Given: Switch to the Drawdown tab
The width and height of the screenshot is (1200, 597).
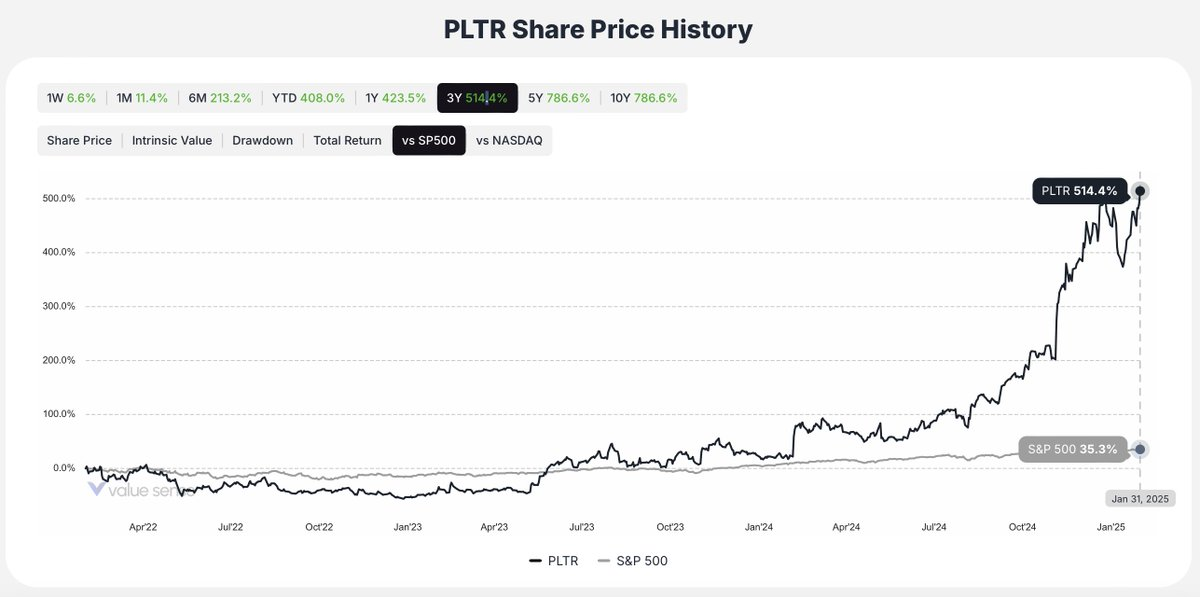Looking at the screenshot, I should (262, 140).
